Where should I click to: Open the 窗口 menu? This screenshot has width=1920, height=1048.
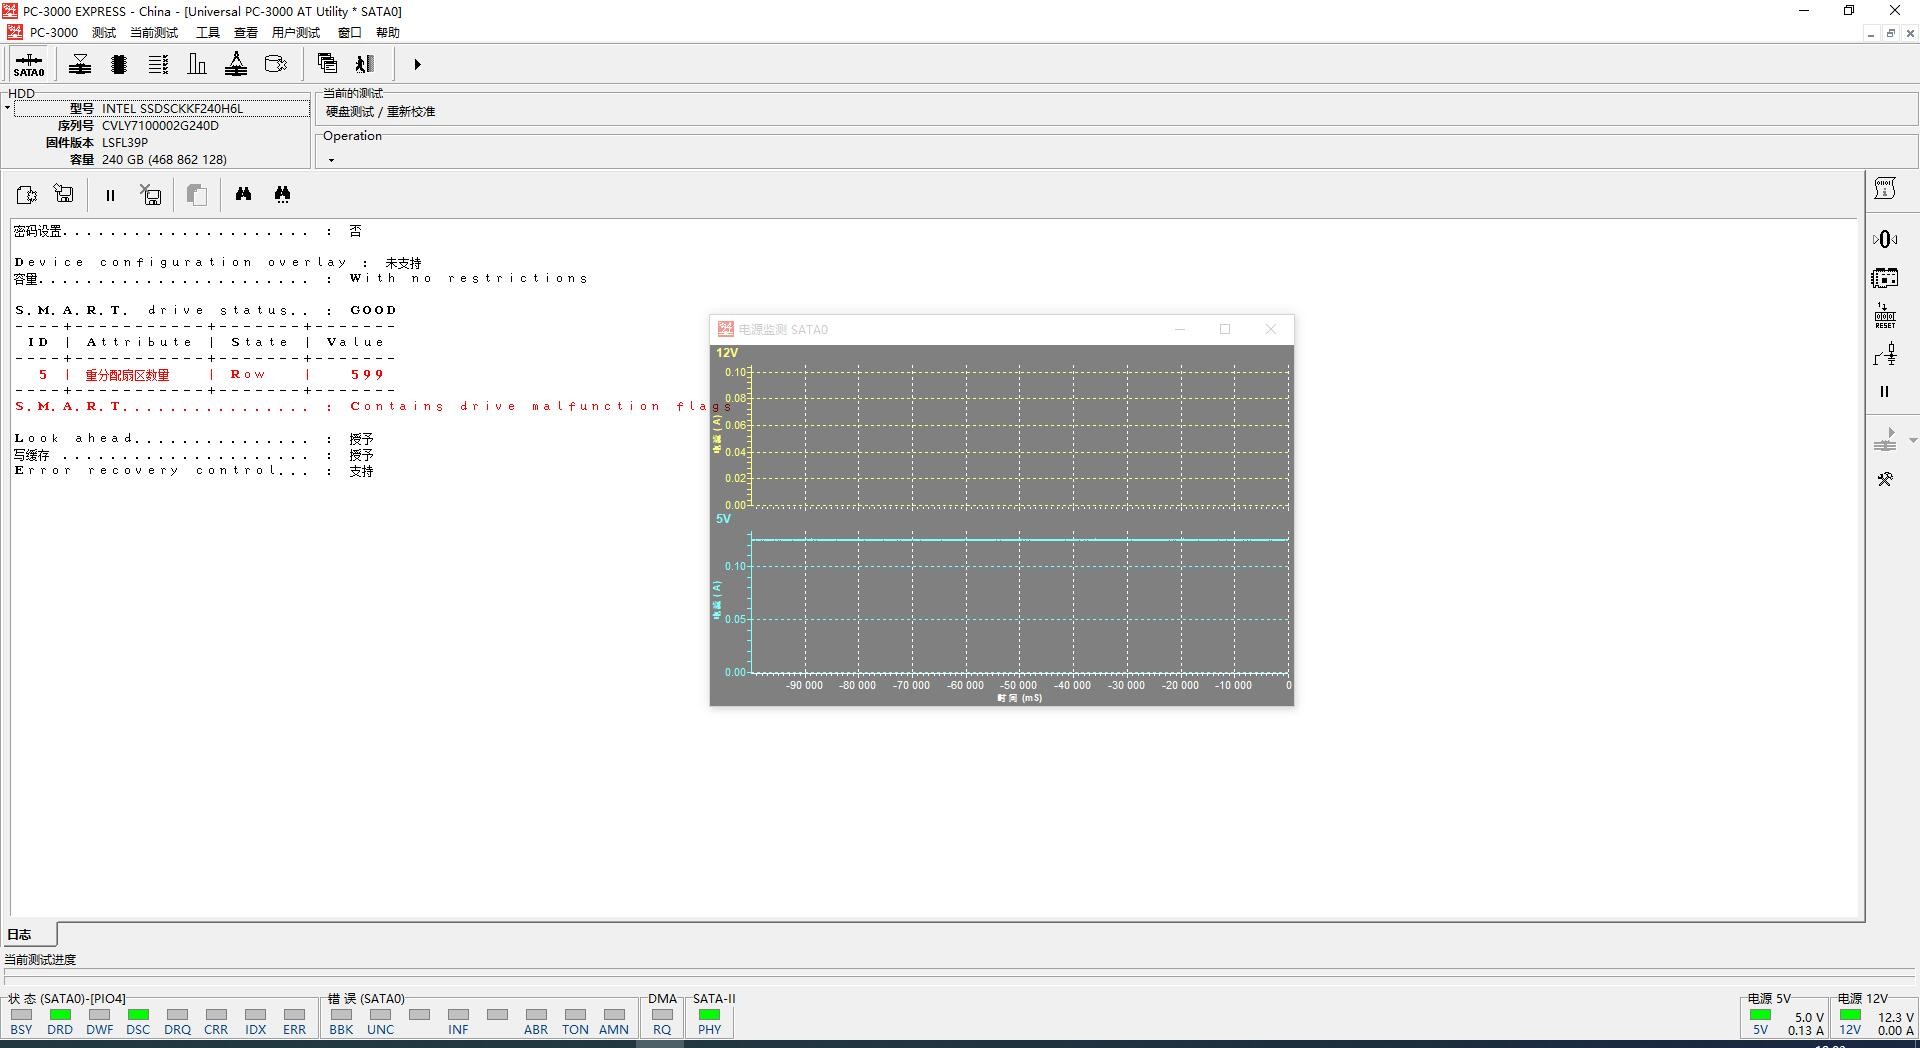click(x=349, y=33)
